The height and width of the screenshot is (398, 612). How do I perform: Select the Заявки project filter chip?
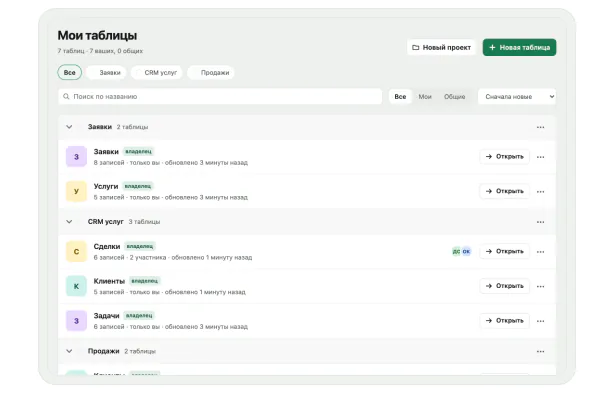coord(106,73)
